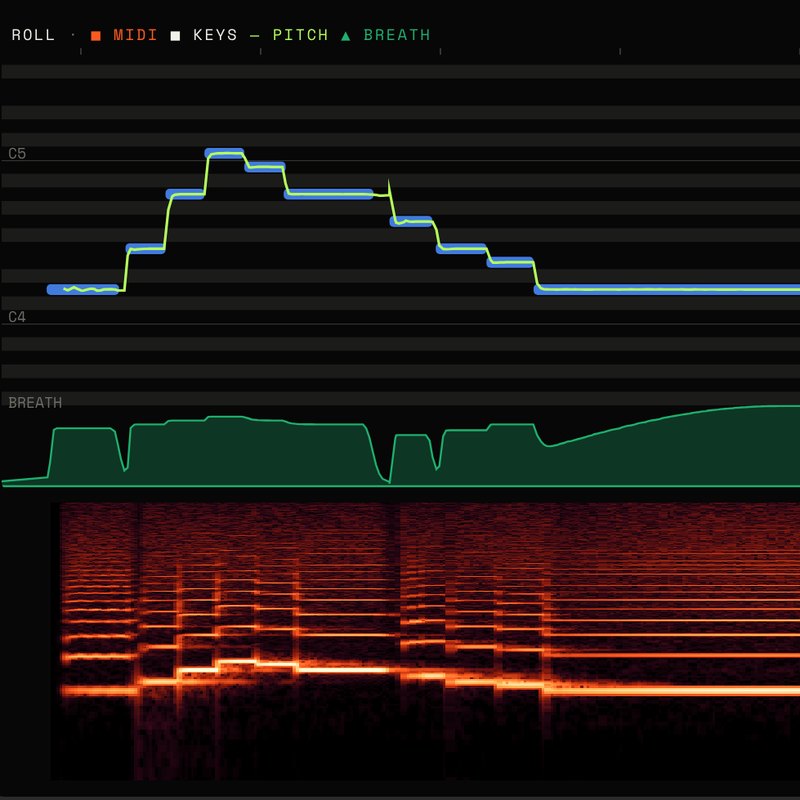Click the deepest dip of the breath curve
This screenshot has width=800, height=800.
390,481
